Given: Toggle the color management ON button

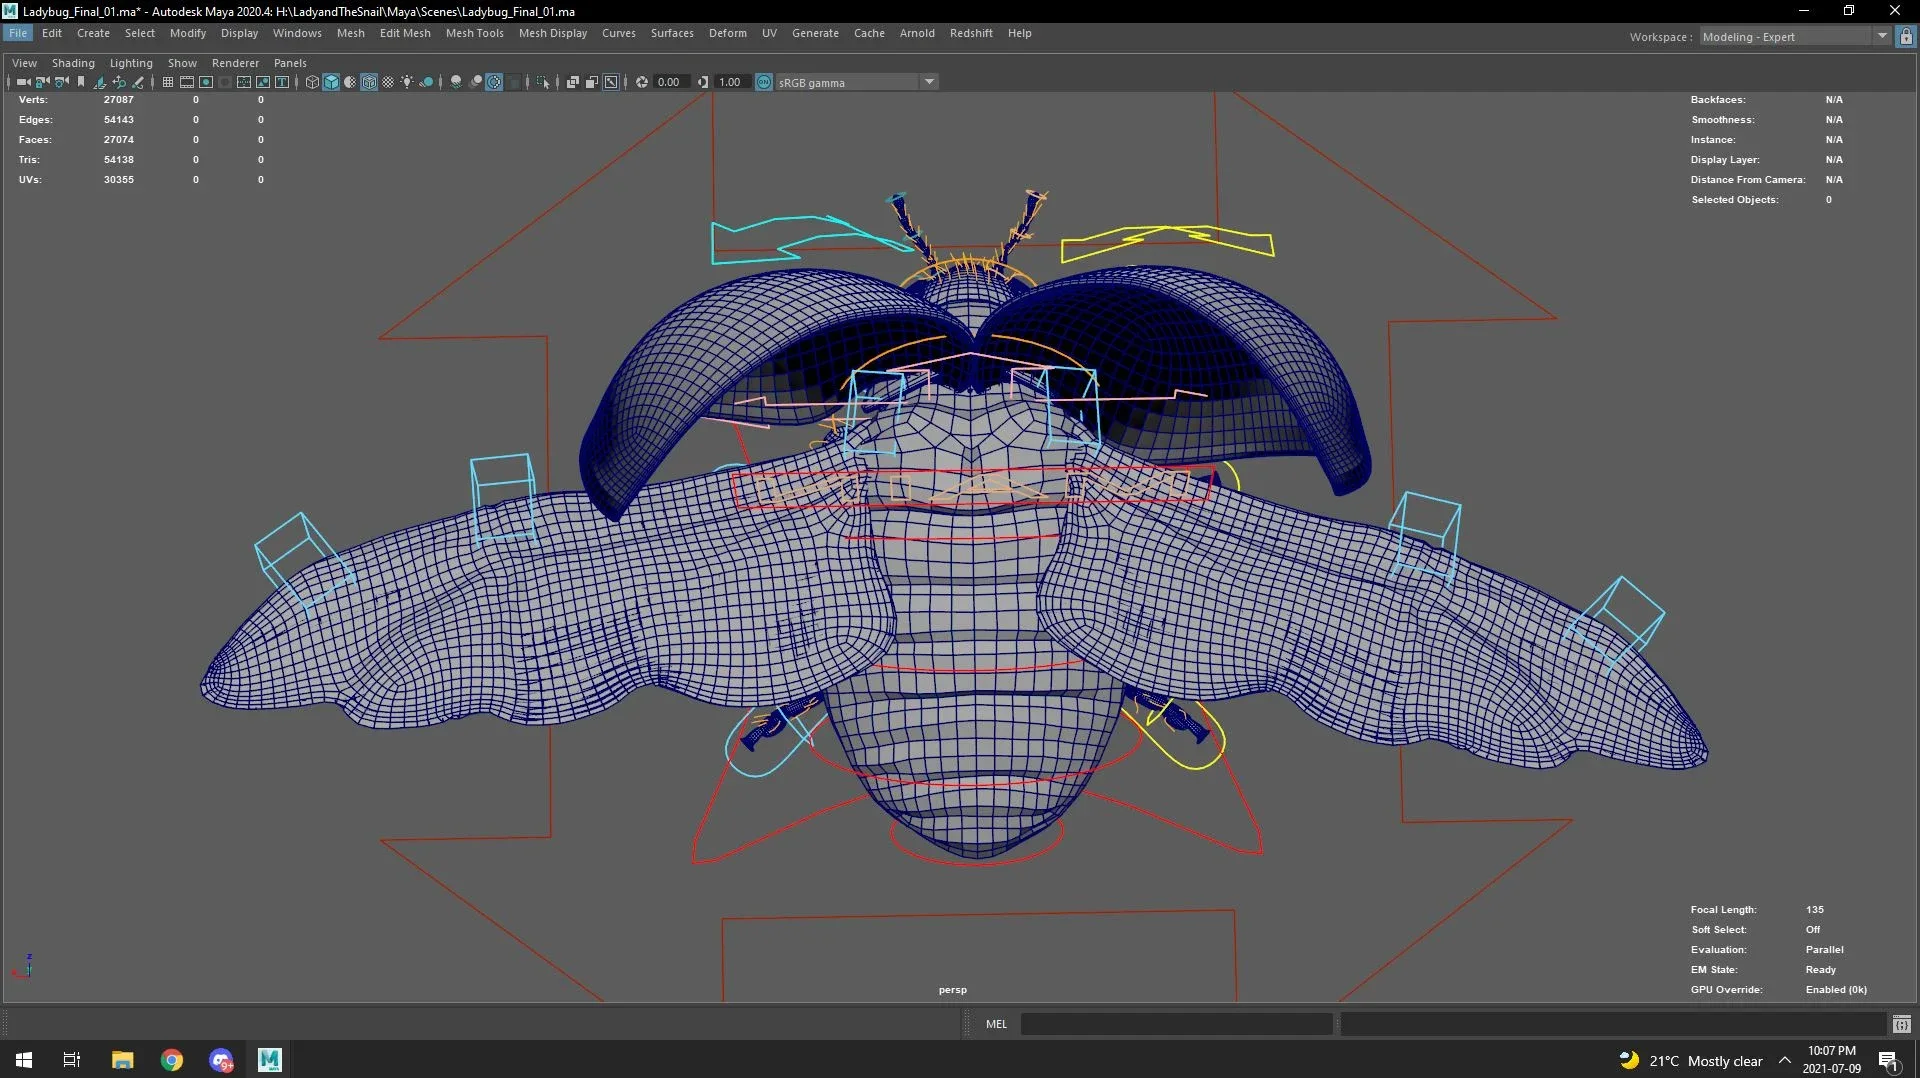Looking at the screenshot, I should click(x=764, y=82).
